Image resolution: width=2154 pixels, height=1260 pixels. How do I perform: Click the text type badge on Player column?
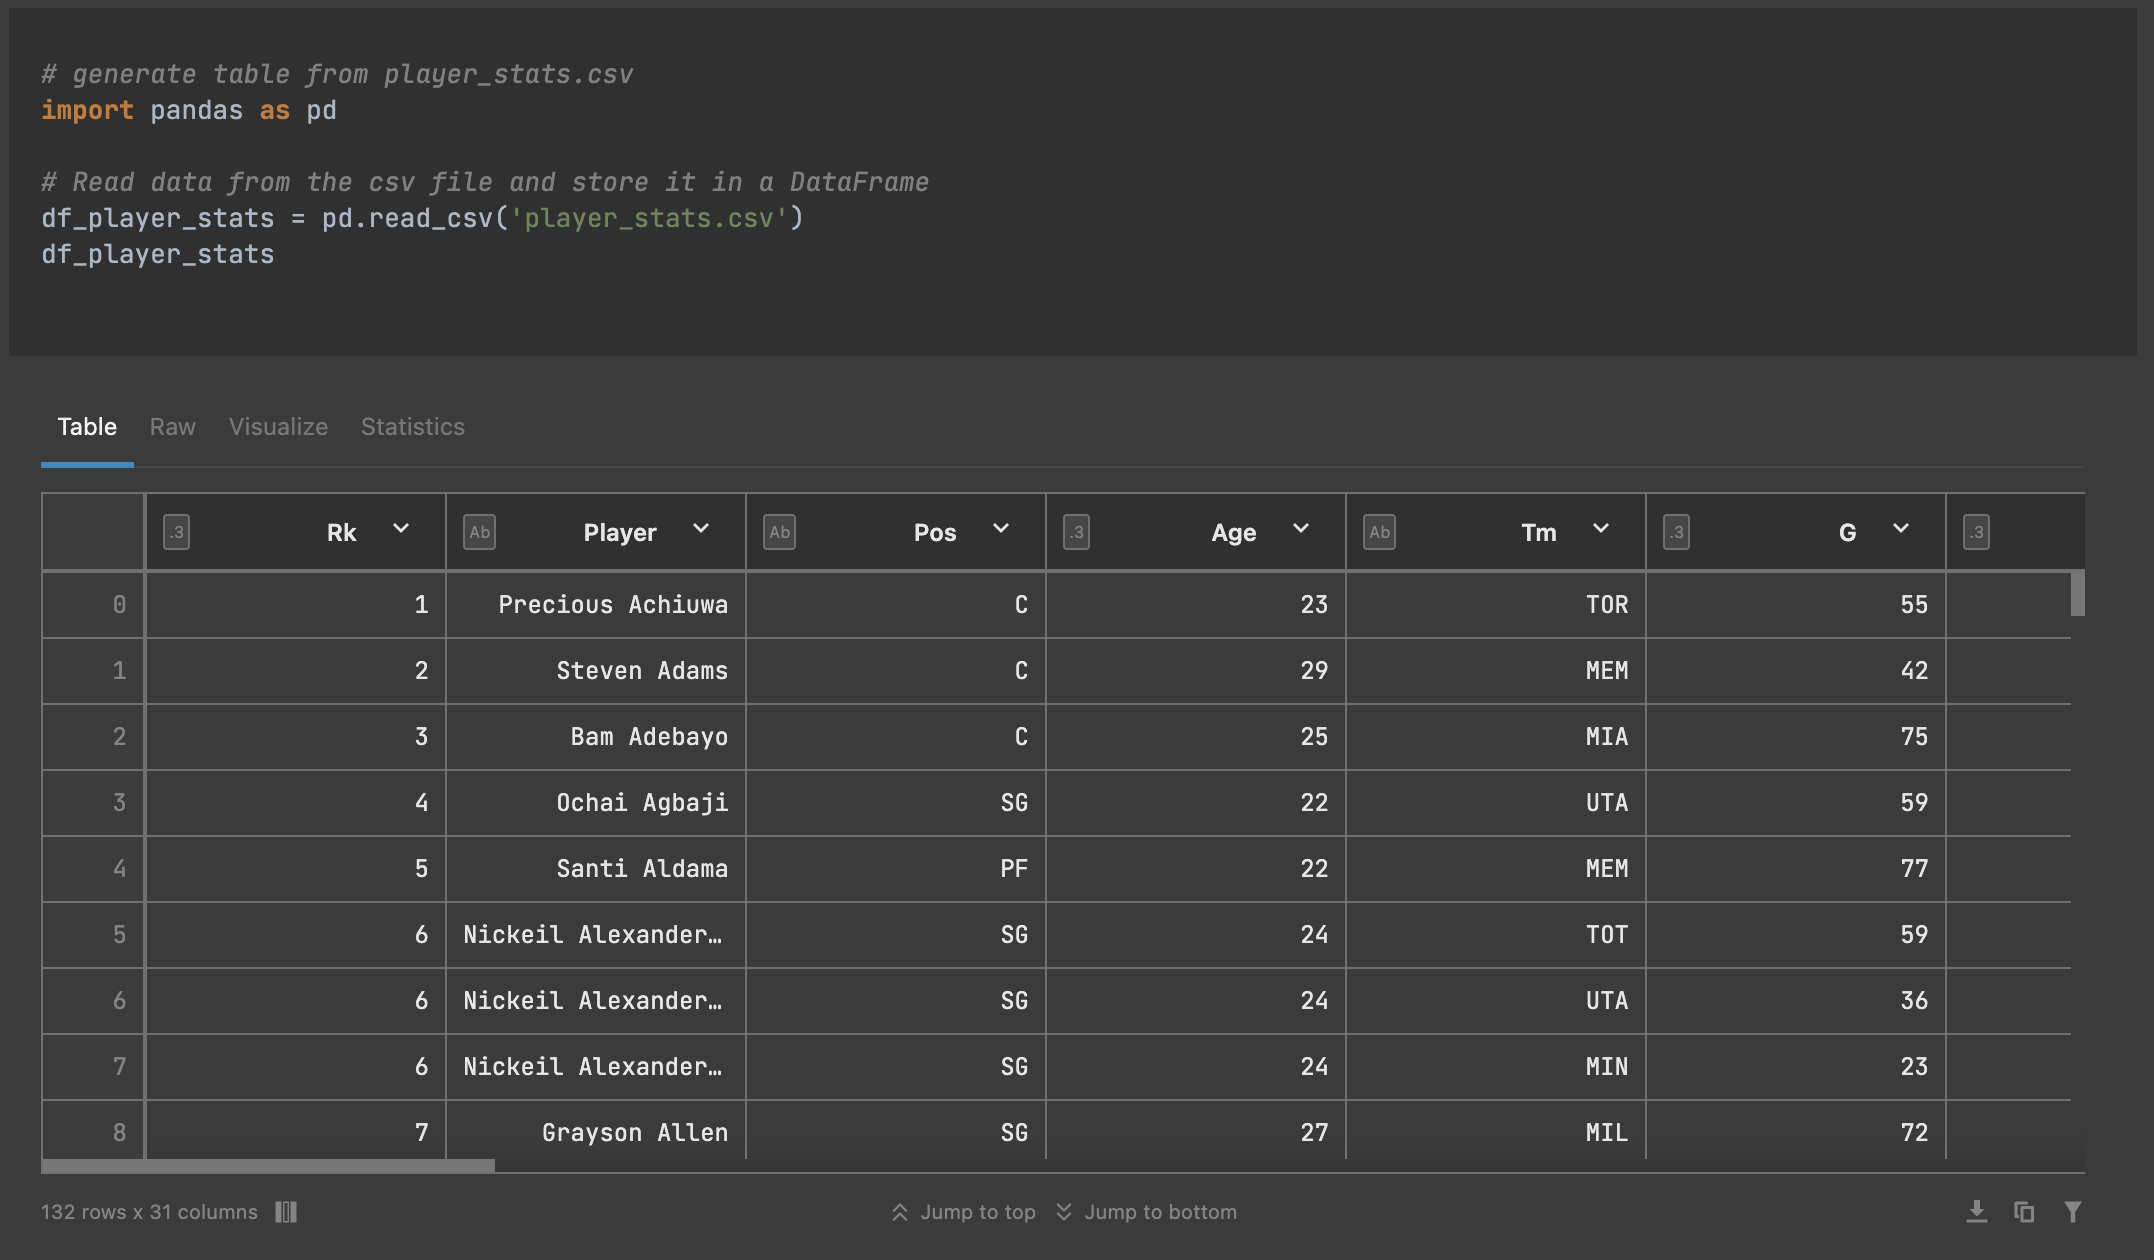pos(479,532)
